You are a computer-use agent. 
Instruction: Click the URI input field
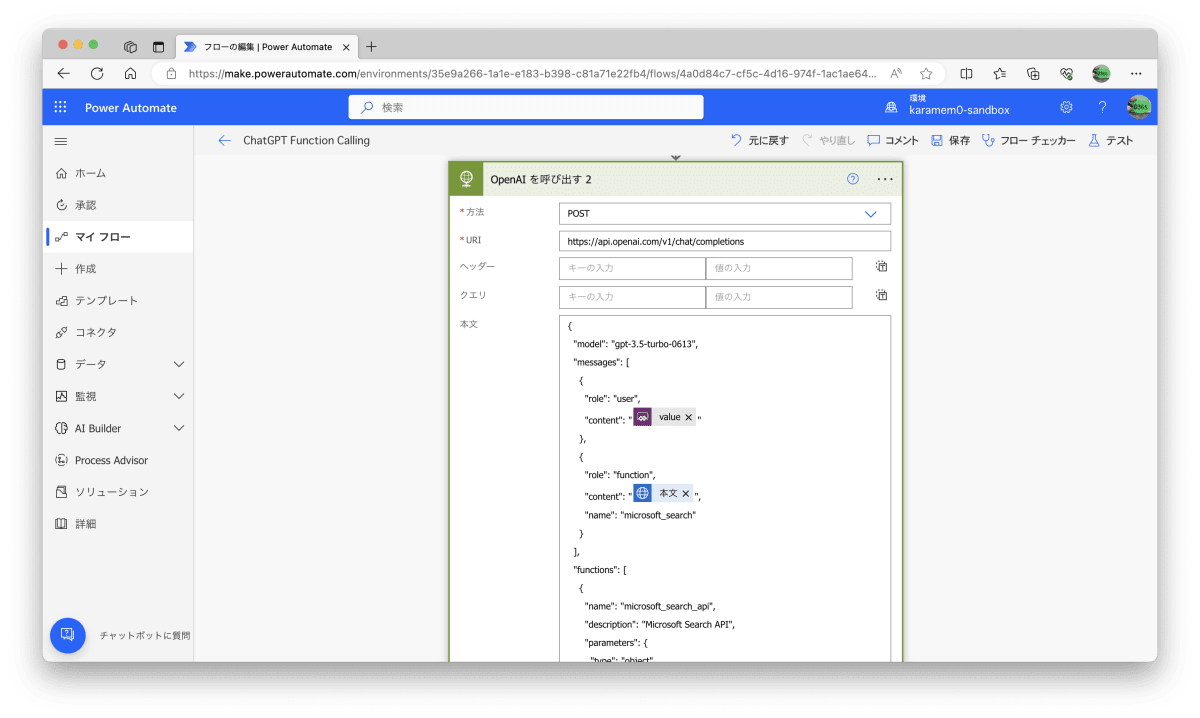tap(725, 241)
